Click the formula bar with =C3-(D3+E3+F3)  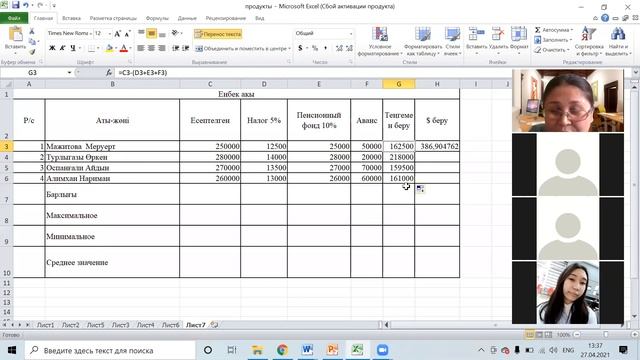pos(312,73)
